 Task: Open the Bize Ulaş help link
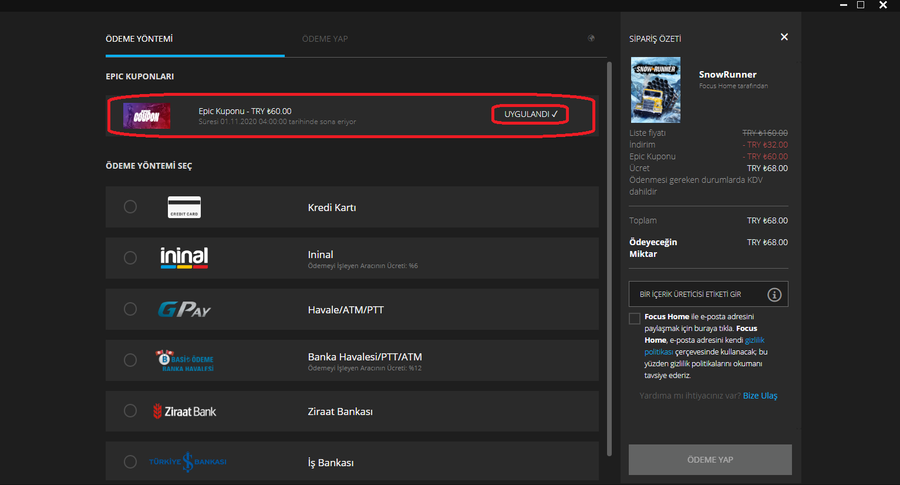tap(759, 396)
